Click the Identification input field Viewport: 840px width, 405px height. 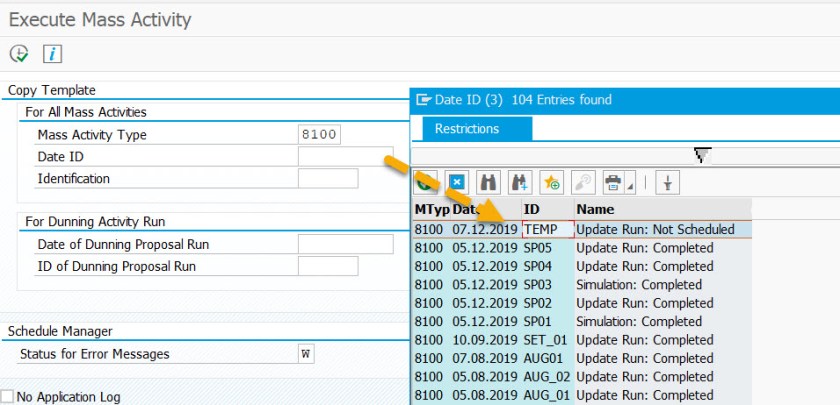click(327, 179)
